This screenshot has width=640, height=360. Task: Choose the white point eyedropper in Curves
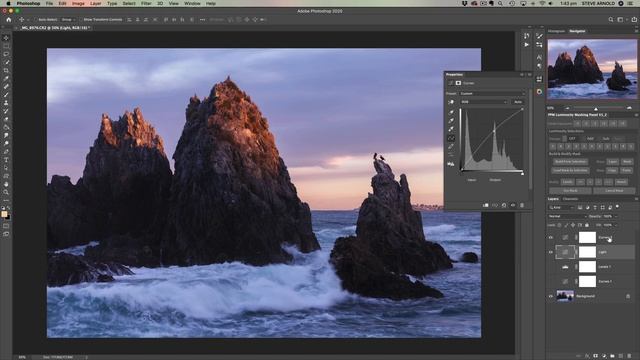point(451,129)
